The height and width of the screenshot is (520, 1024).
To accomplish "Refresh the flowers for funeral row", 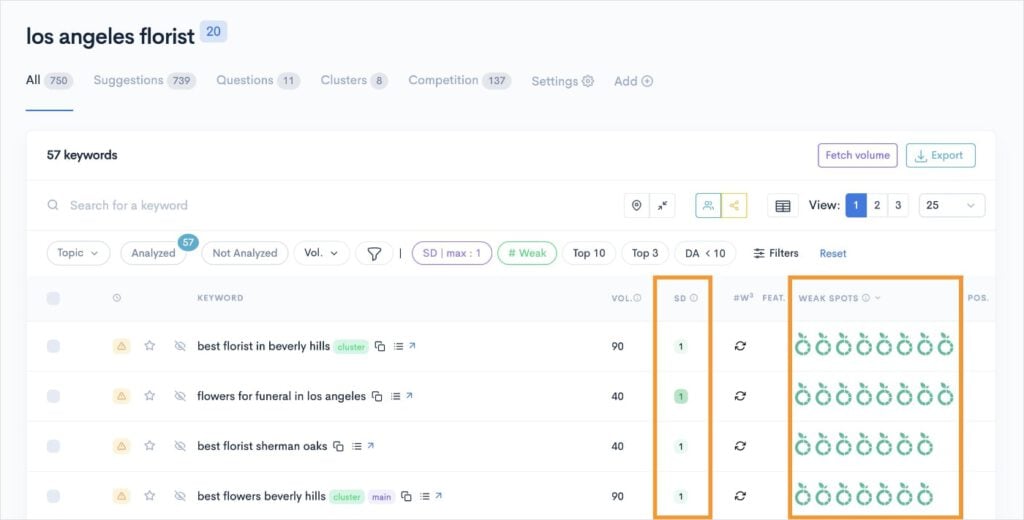I will coord(740,396).
